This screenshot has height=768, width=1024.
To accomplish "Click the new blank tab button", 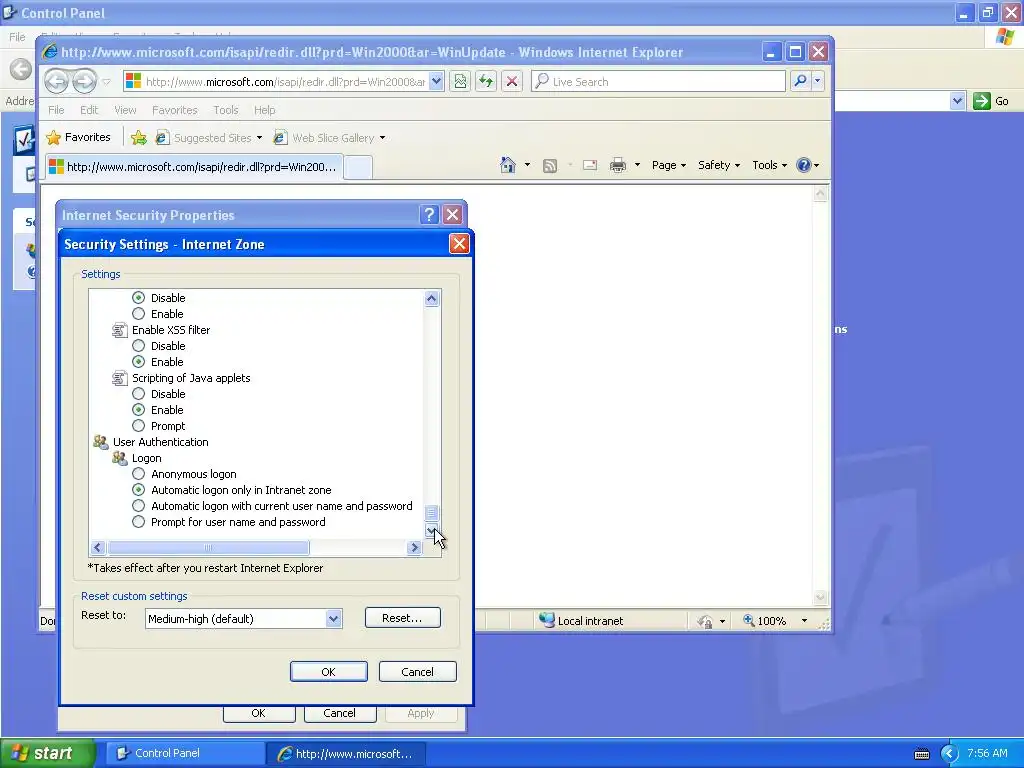I will click(x=358, y=167).
